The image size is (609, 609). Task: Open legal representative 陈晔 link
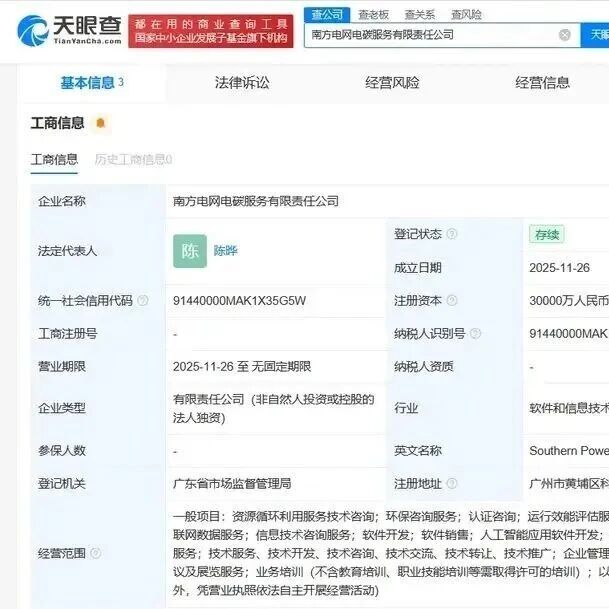[x=225, y=251]
